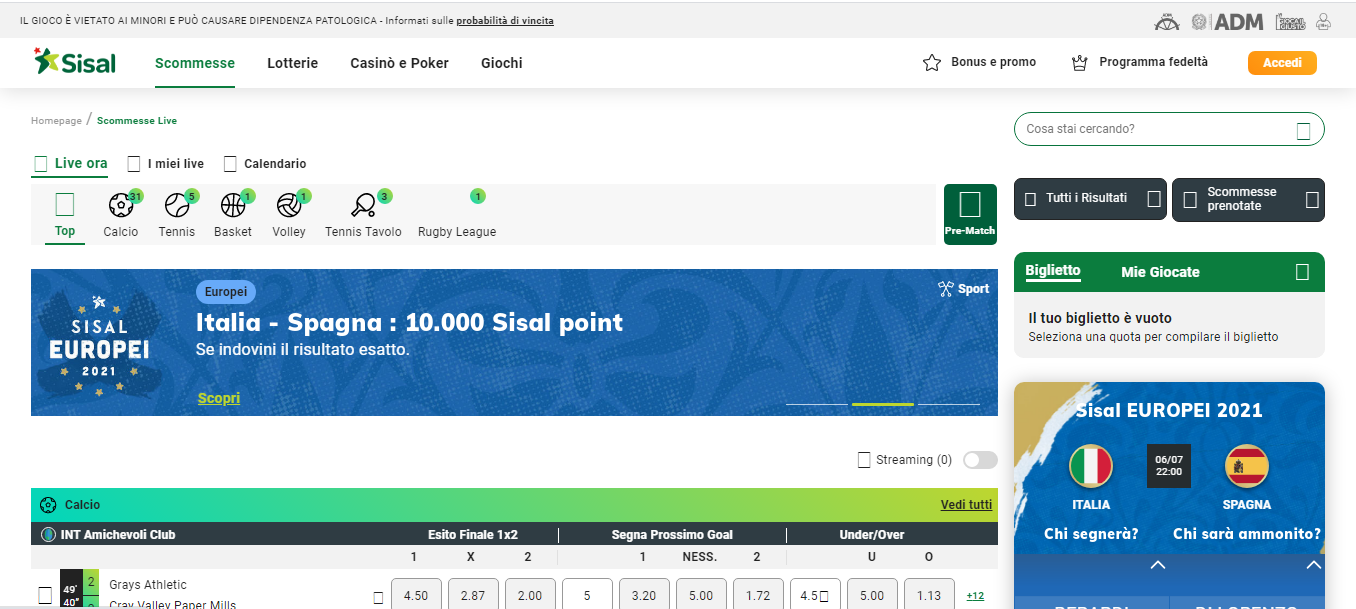Image resolution: width=1356 pixels, height=609 pixels.
Task: Open Tutti i Risultati arrow on right
Action: click(1153, 199)
